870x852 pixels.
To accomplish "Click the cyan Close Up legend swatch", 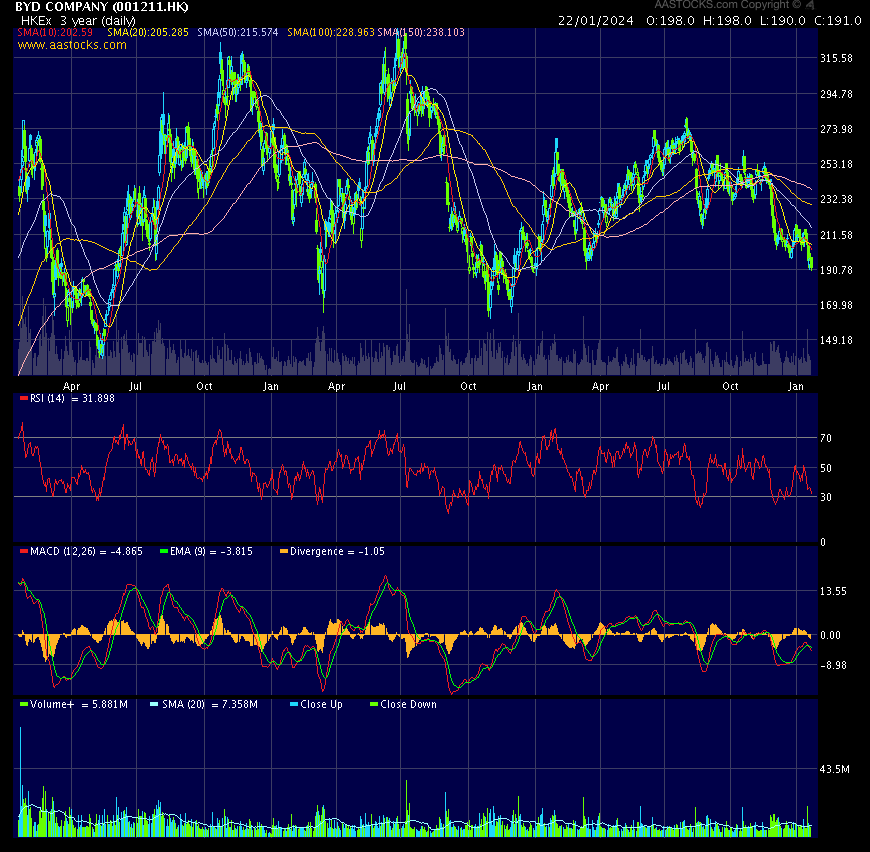I will [294, 704].
